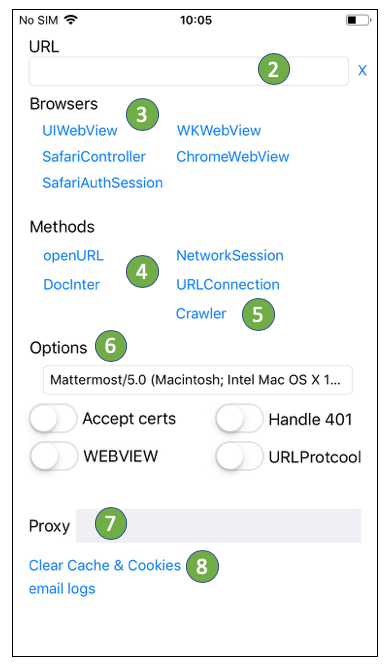The height and width of the screenshot is (664, 389).
Task: Tap the email logs link
Action: pos(62,589)
